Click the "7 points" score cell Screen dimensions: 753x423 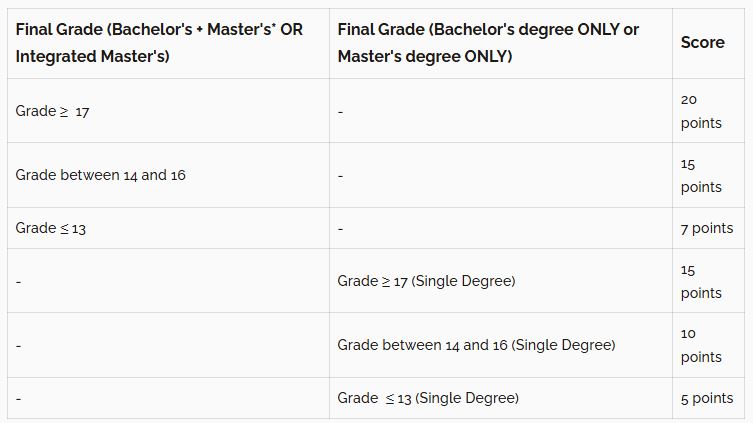[x=706, y=228]
